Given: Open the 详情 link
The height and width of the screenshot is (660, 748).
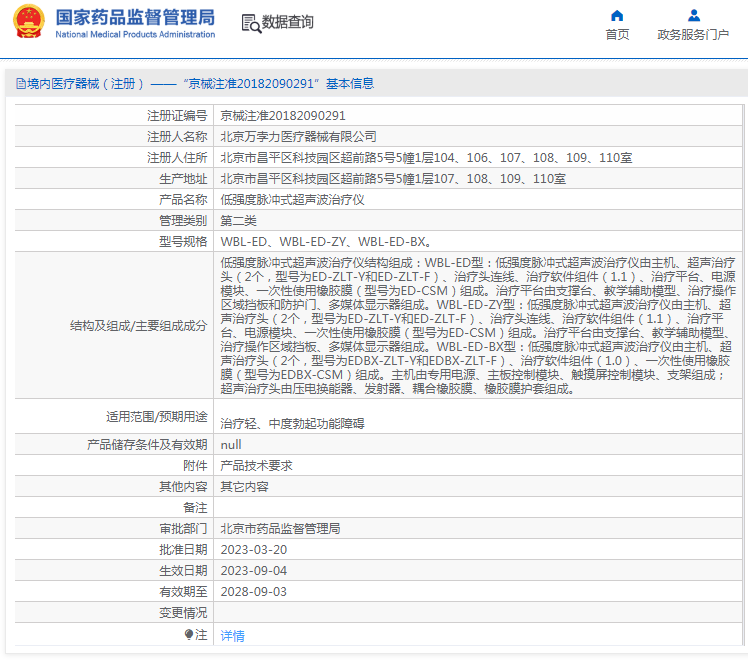Looking at the screenshot, I should point(232,635).
